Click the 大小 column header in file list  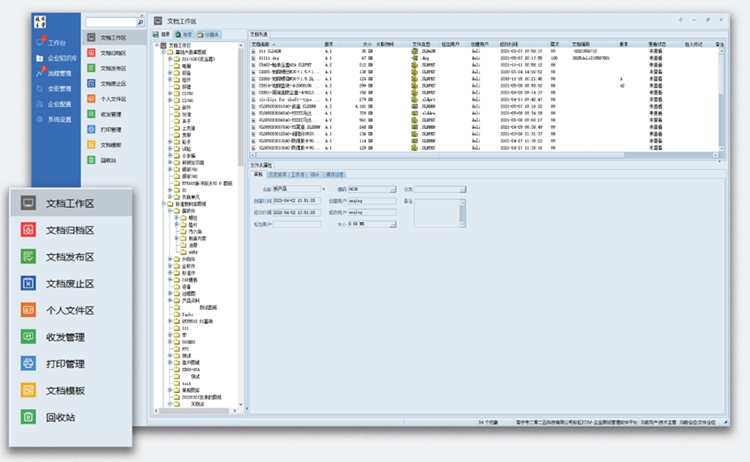click(x=367, y=44)
